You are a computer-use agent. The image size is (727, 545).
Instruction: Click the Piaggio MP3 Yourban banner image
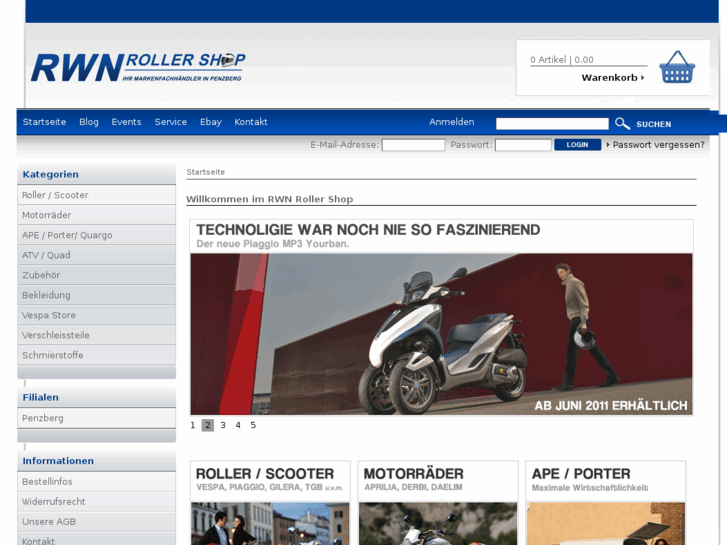click(x=441, y=334)
